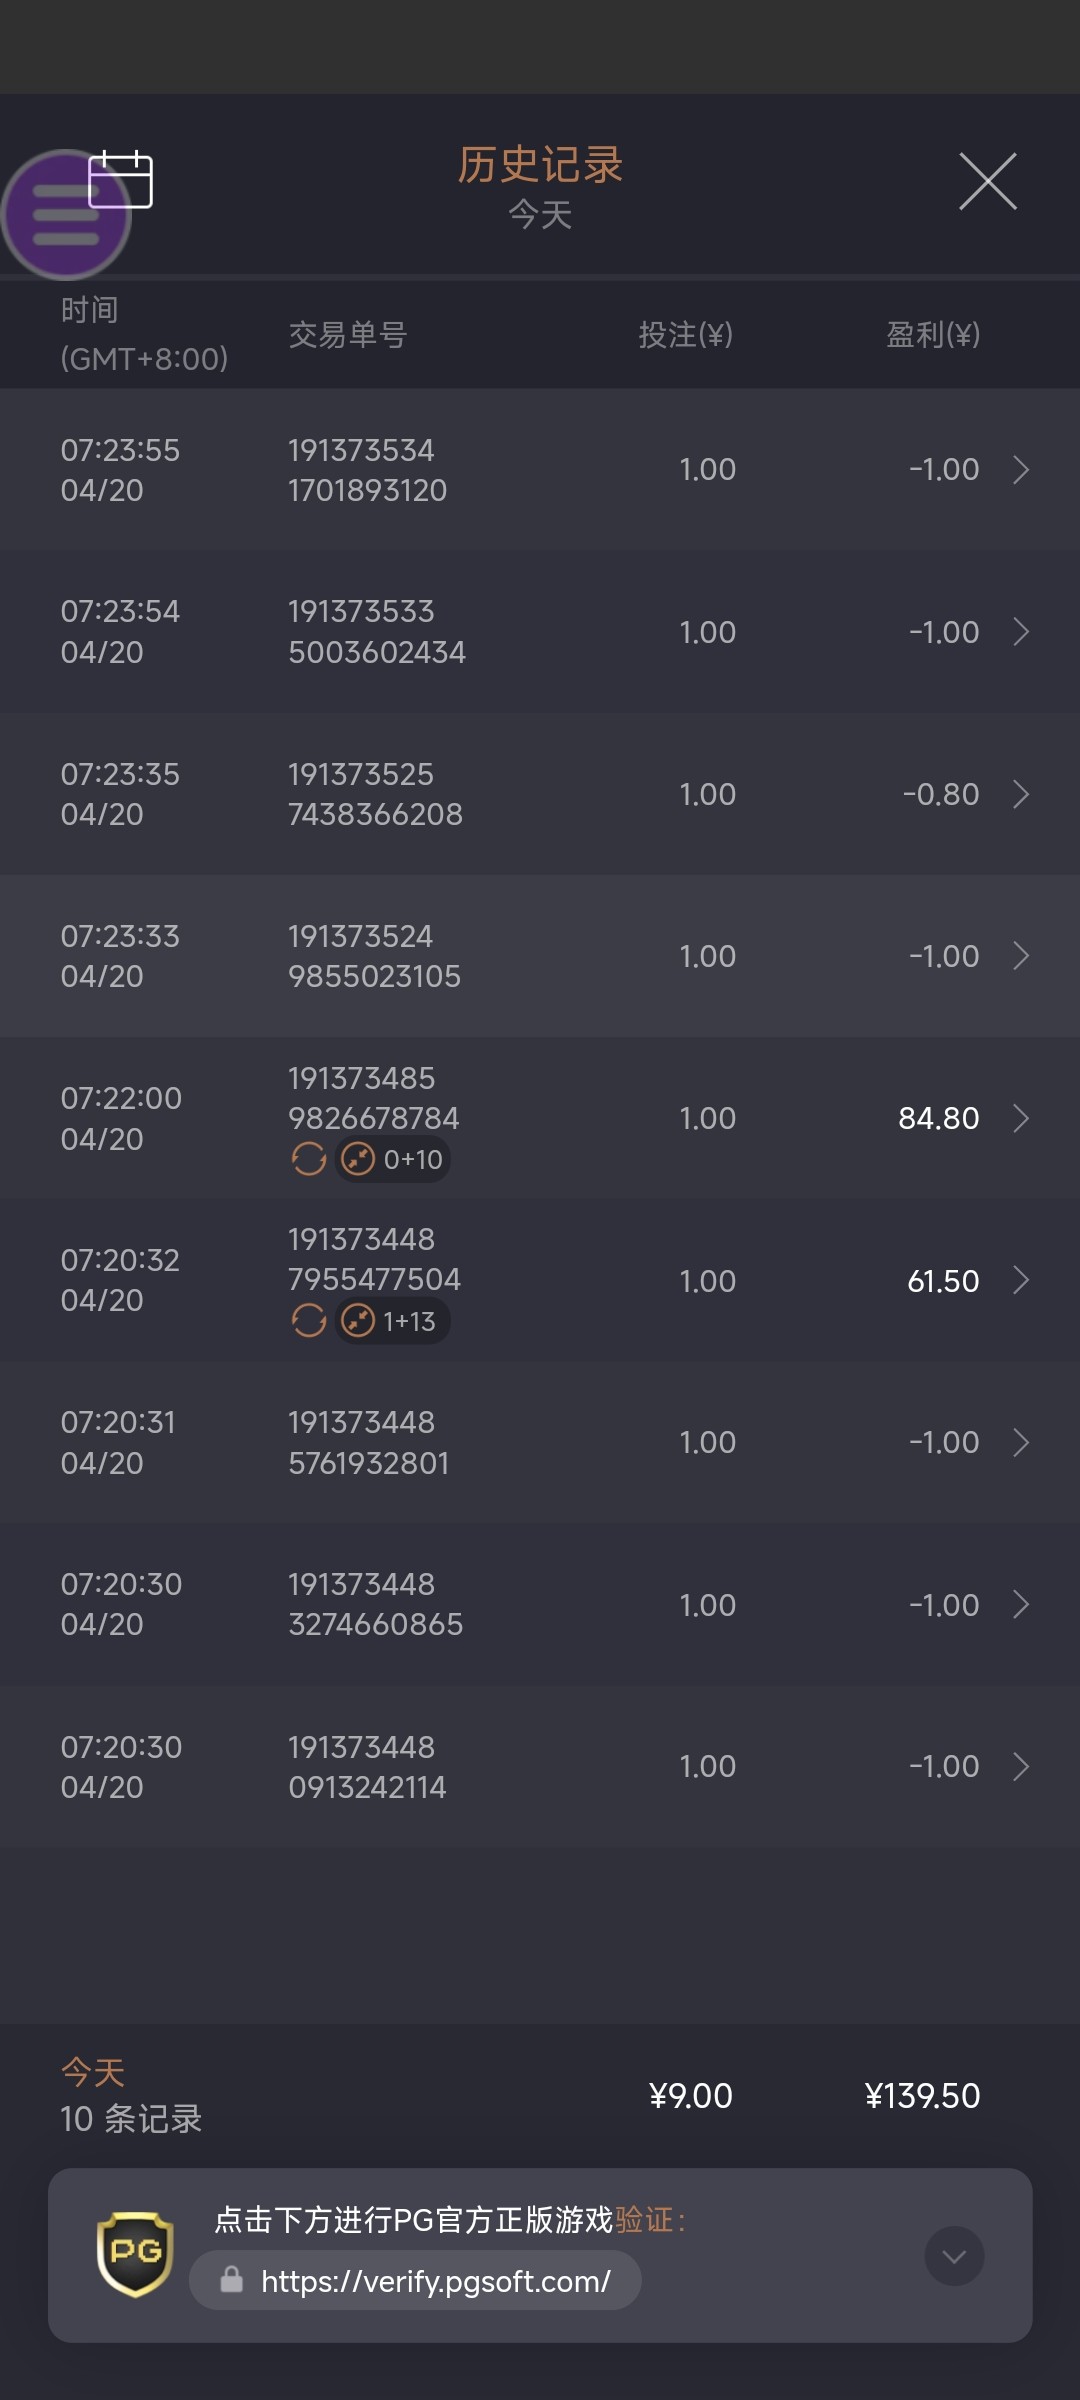The image size is (1080, 2400).
Task: Tap the 1+13 free spins badge
Action: coord(392,1321)
